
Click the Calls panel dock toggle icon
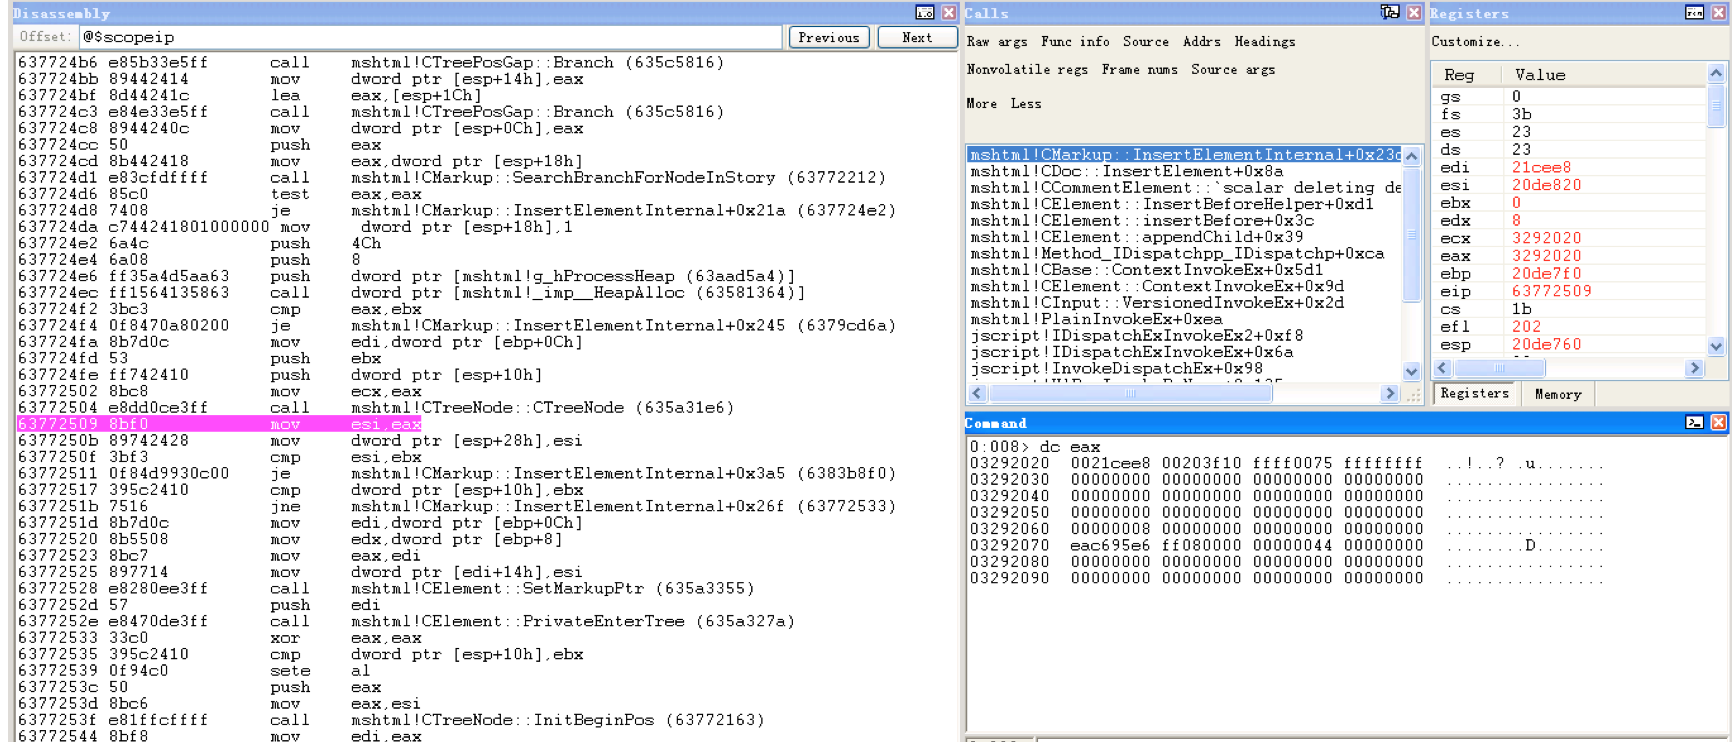(x=1390, y=13)
